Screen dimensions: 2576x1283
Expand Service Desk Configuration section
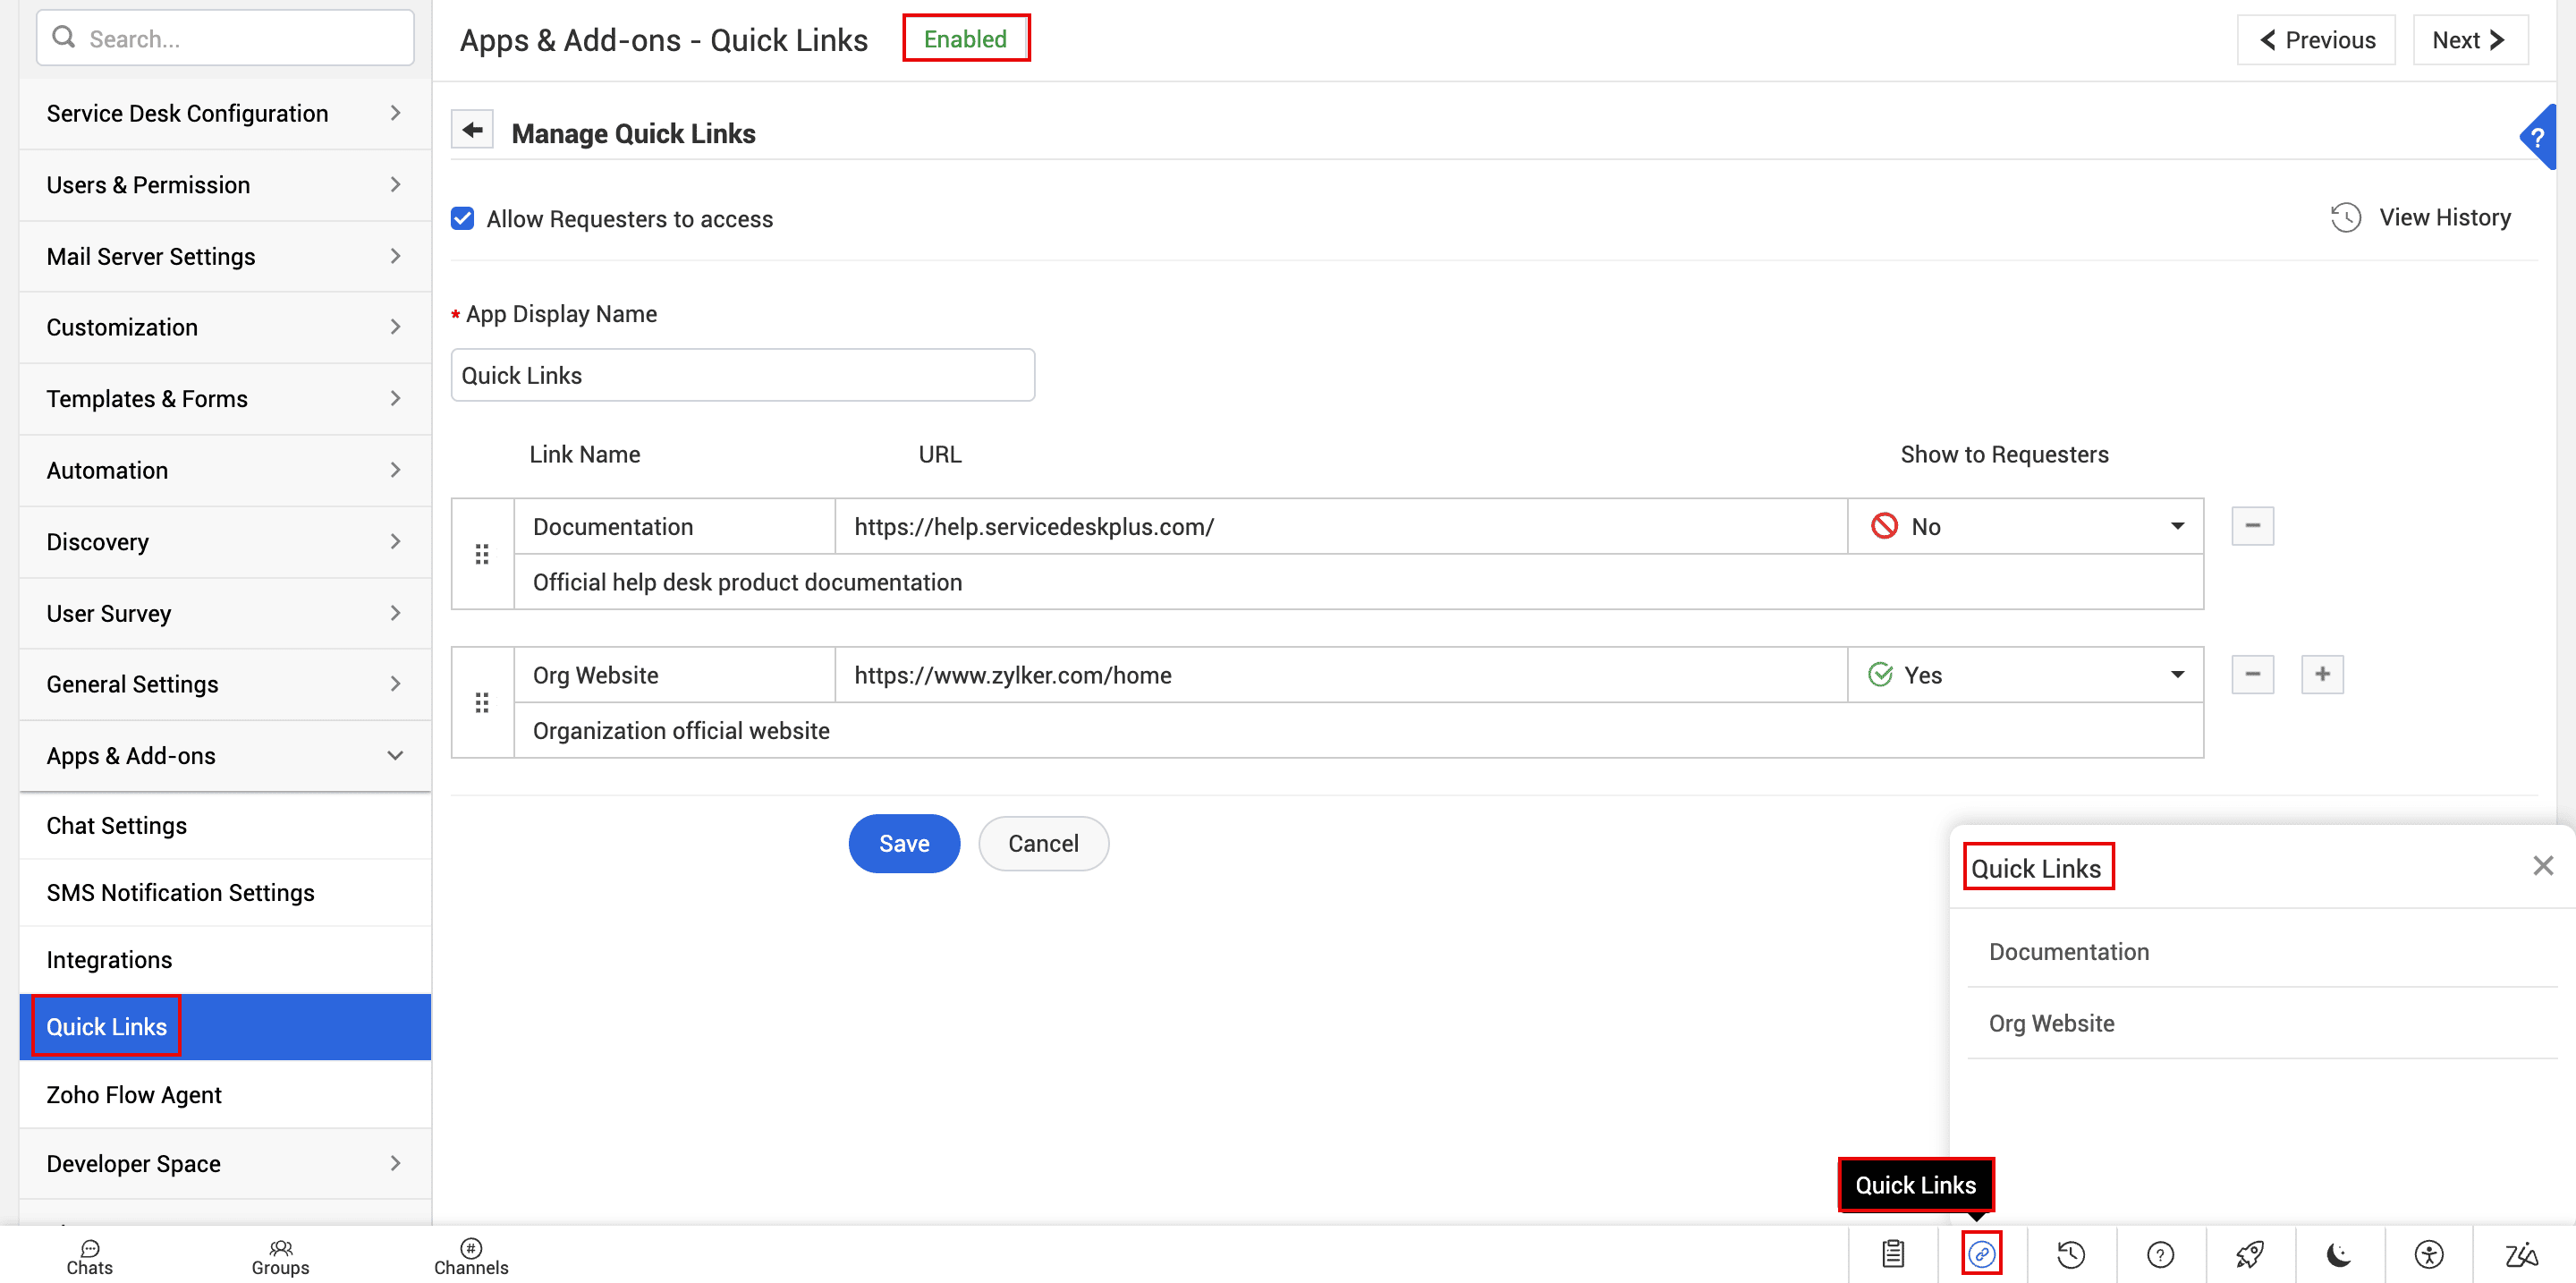225,113
